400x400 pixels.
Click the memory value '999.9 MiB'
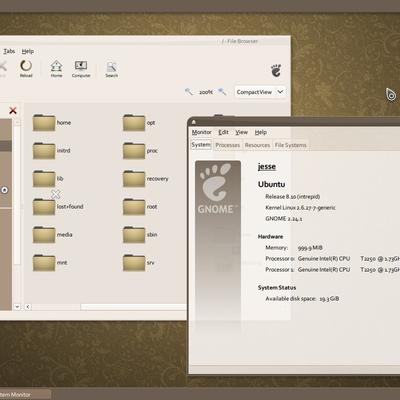(x=310, y=248)
